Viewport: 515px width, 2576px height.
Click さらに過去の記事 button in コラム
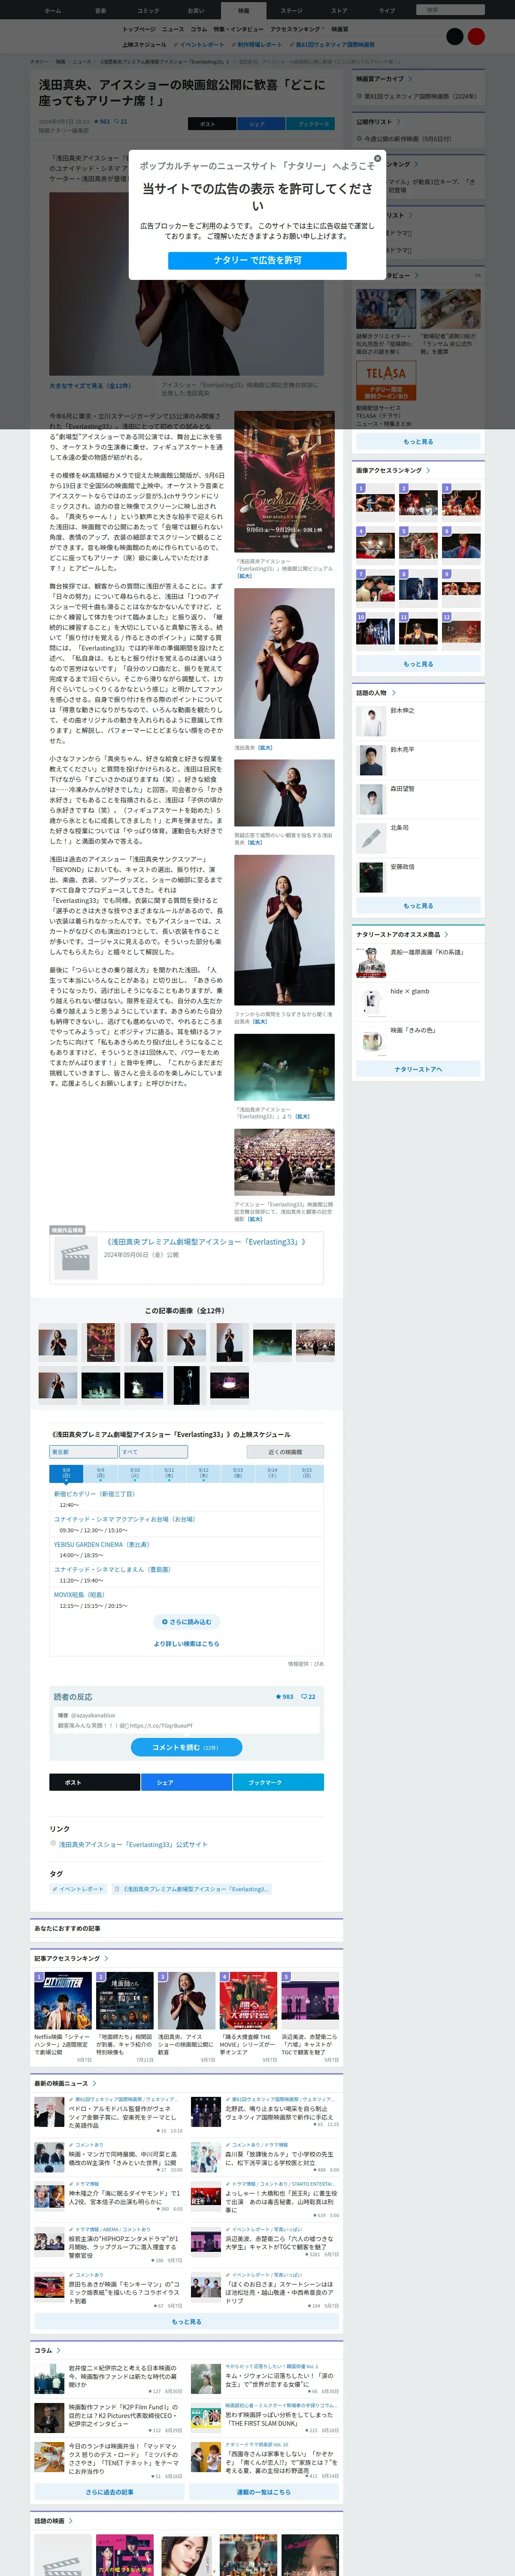point(109,2491)
